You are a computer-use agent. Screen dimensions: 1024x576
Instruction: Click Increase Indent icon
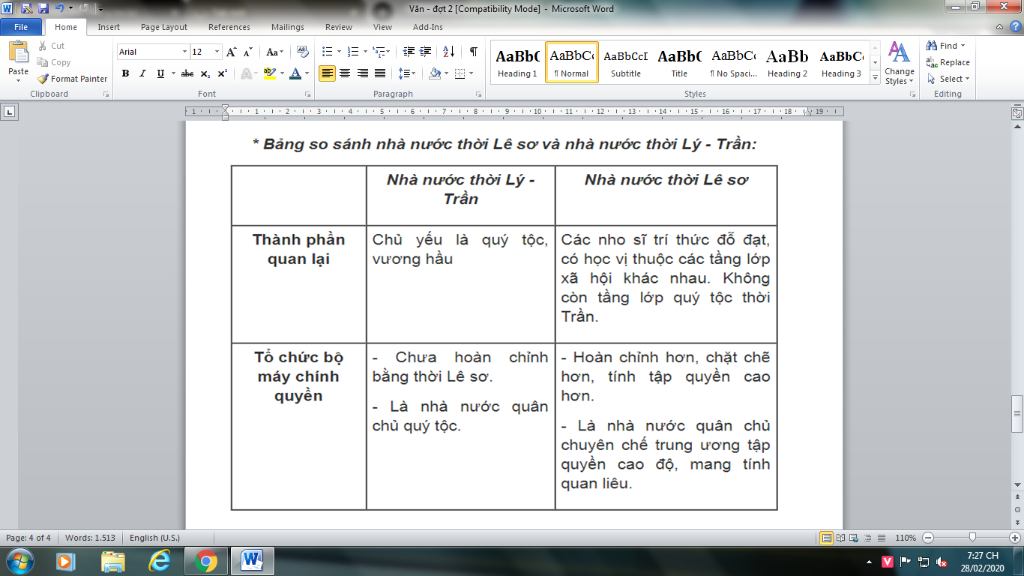[x=426, y=52]
